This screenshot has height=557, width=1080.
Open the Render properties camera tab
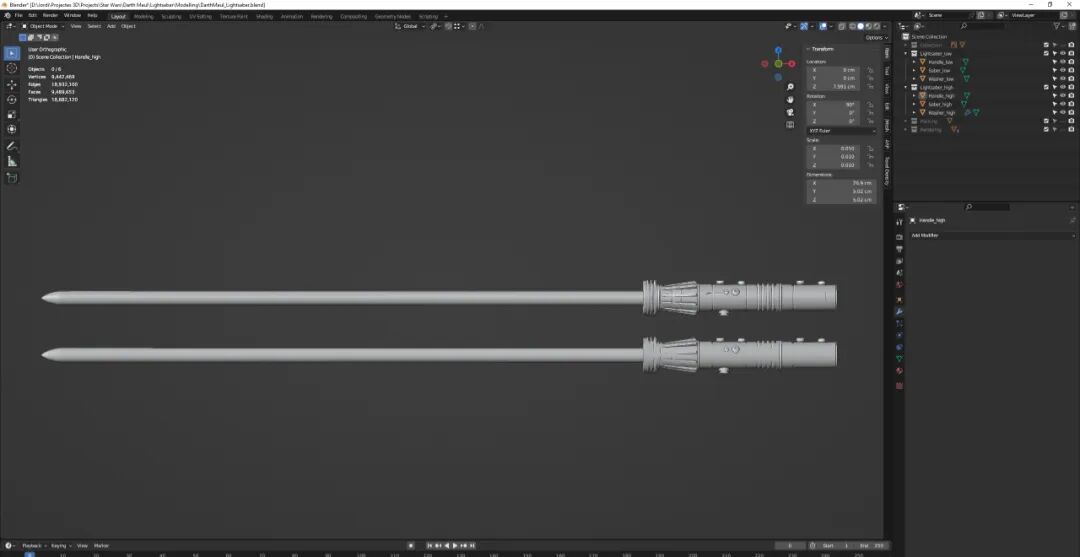(899, 237)
